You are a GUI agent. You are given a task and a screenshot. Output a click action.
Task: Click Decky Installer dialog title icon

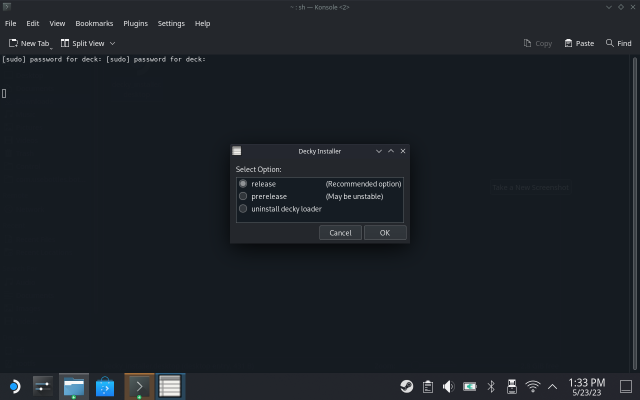pos(237,151)
